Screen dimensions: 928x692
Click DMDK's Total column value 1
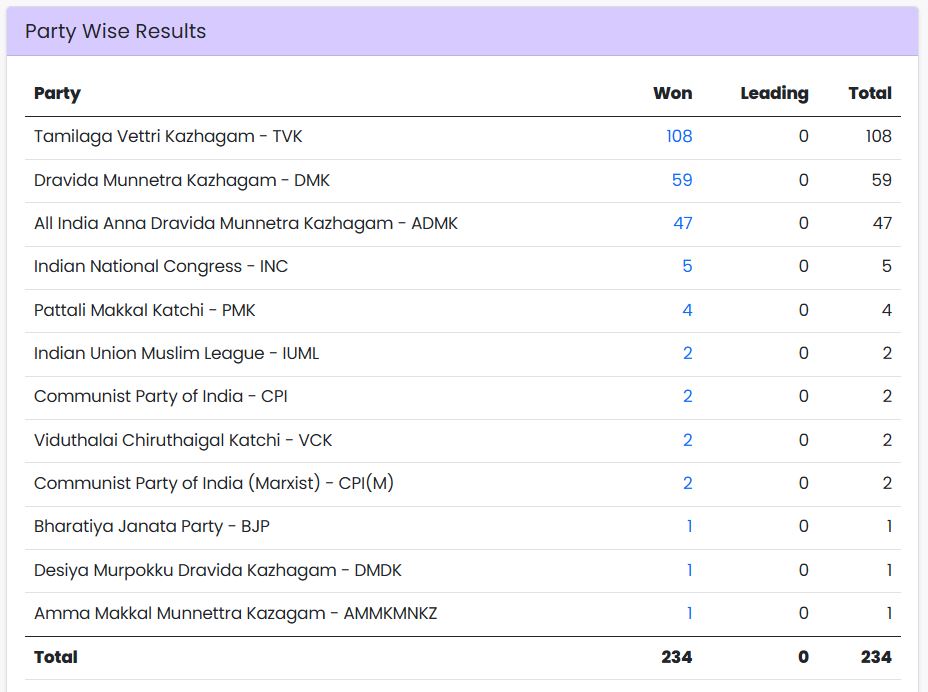889,570
